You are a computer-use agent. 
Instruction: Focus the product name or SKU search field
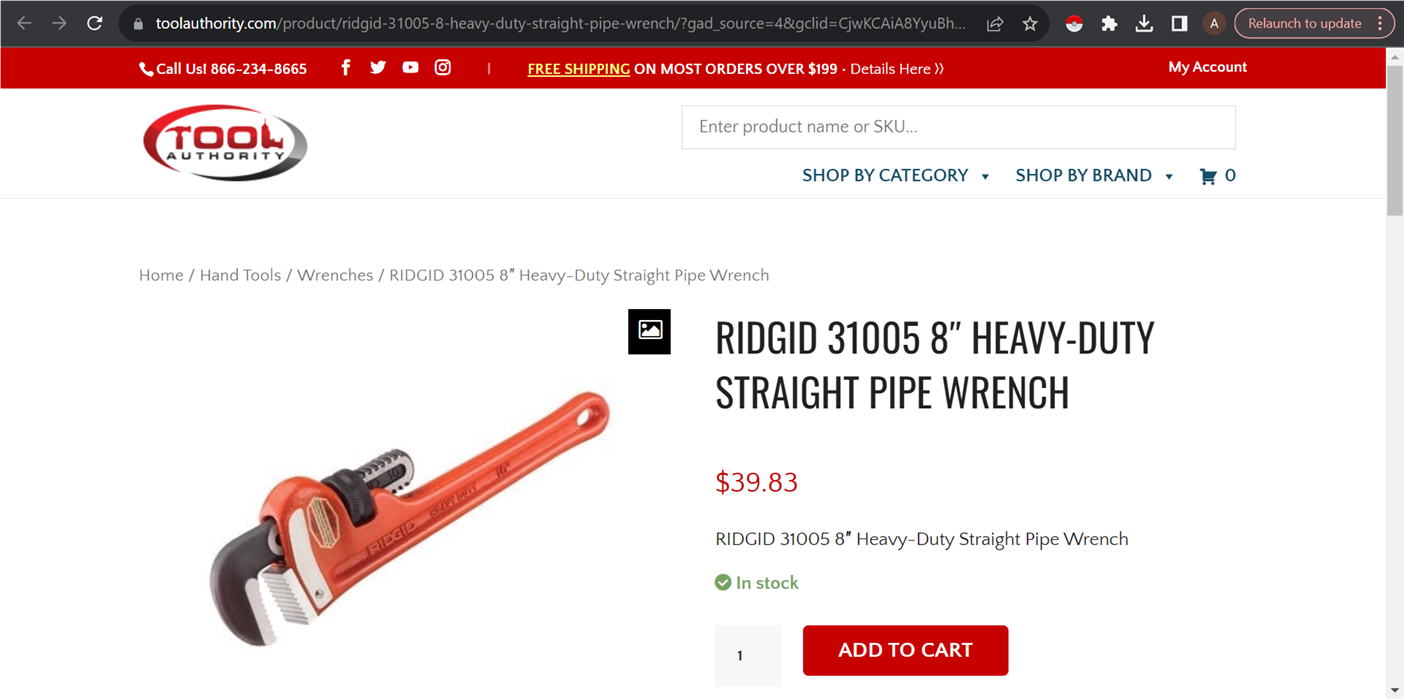pyautogui.click(x=958, y=127)
